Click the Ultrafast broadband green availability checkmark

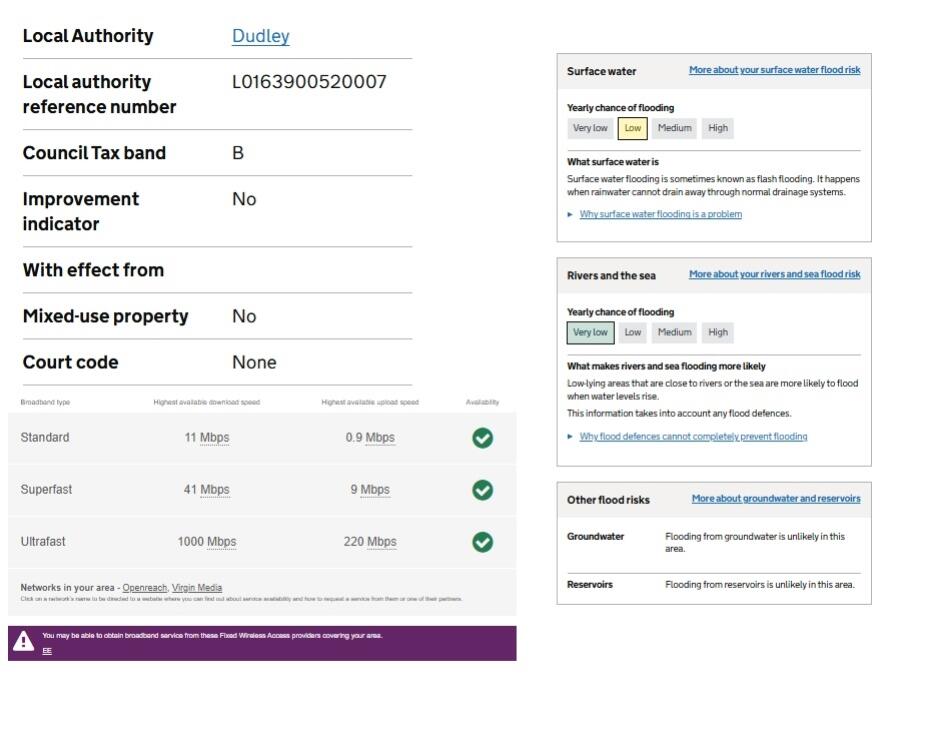point(482,542)
